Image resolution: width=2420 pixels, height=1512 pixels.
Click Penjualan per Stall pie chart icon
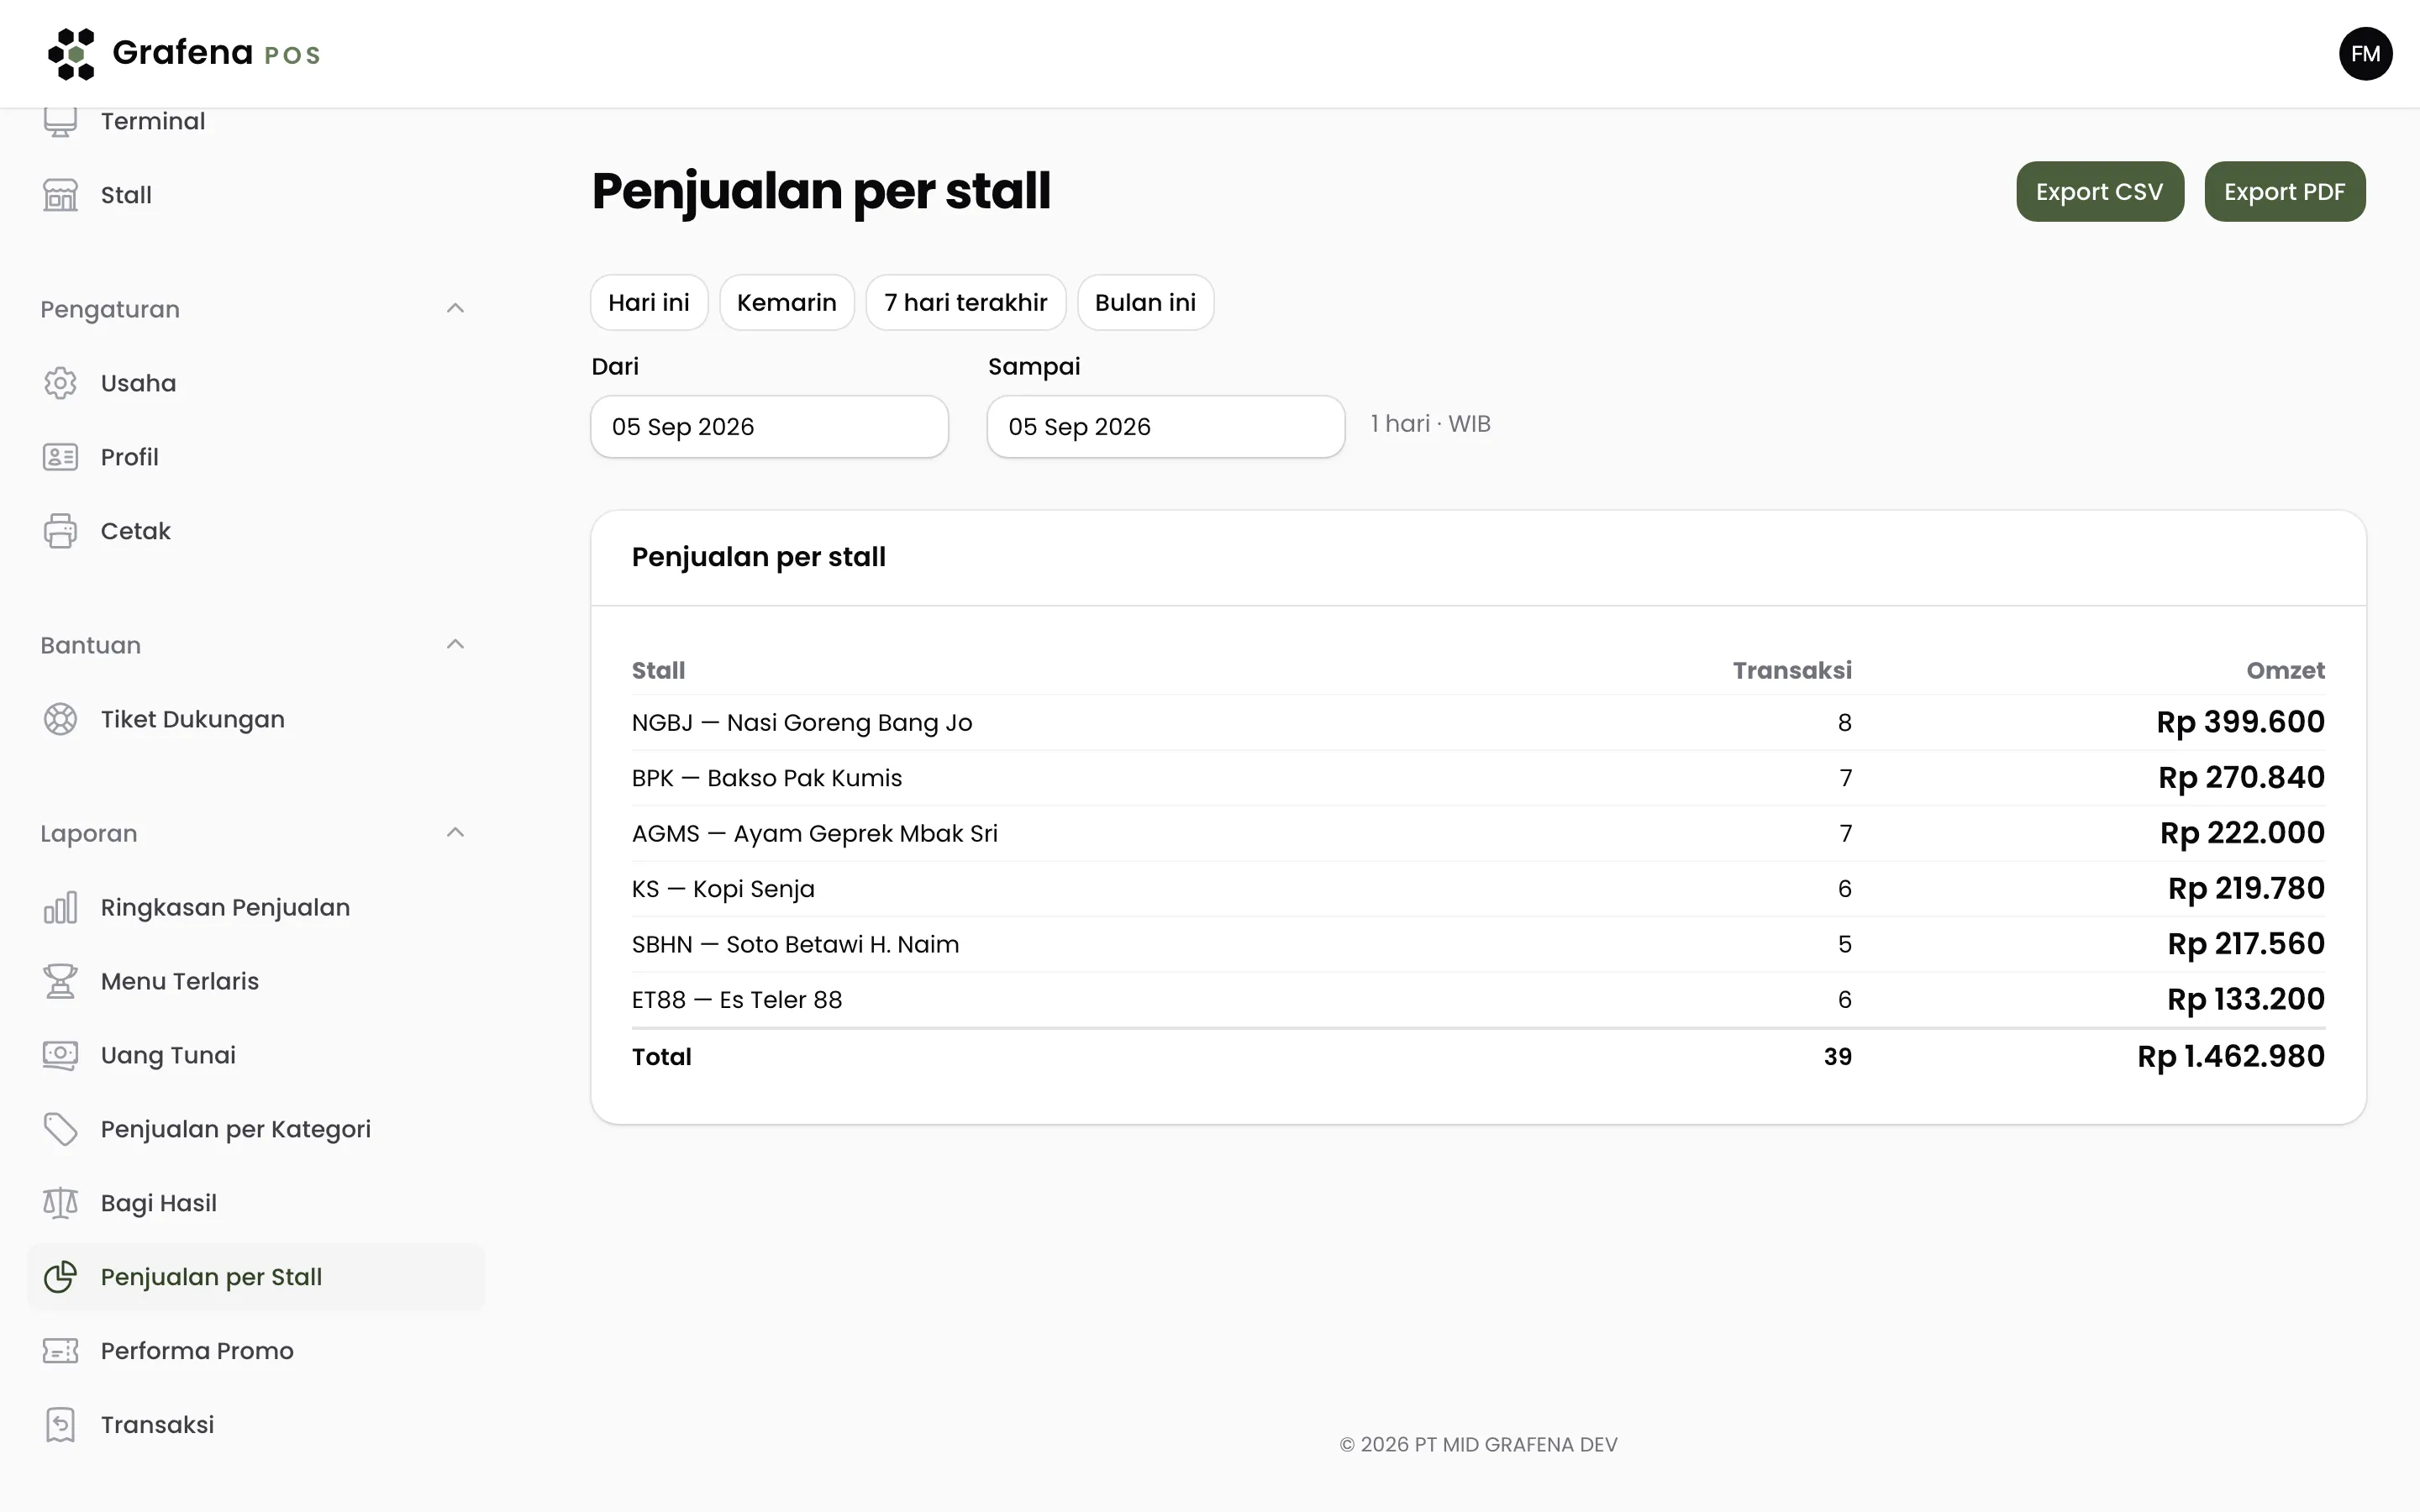point(60,1277)
